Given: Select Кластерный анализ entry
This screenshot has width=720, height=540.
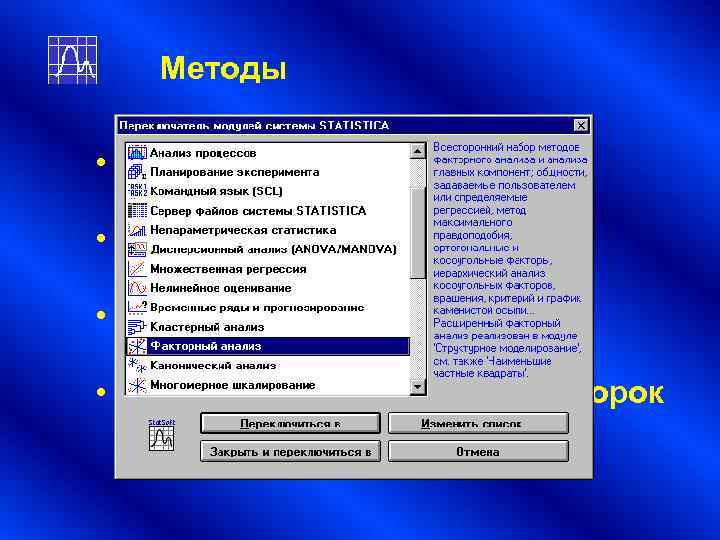Looking at the screenshot, I should pos(268,327).
